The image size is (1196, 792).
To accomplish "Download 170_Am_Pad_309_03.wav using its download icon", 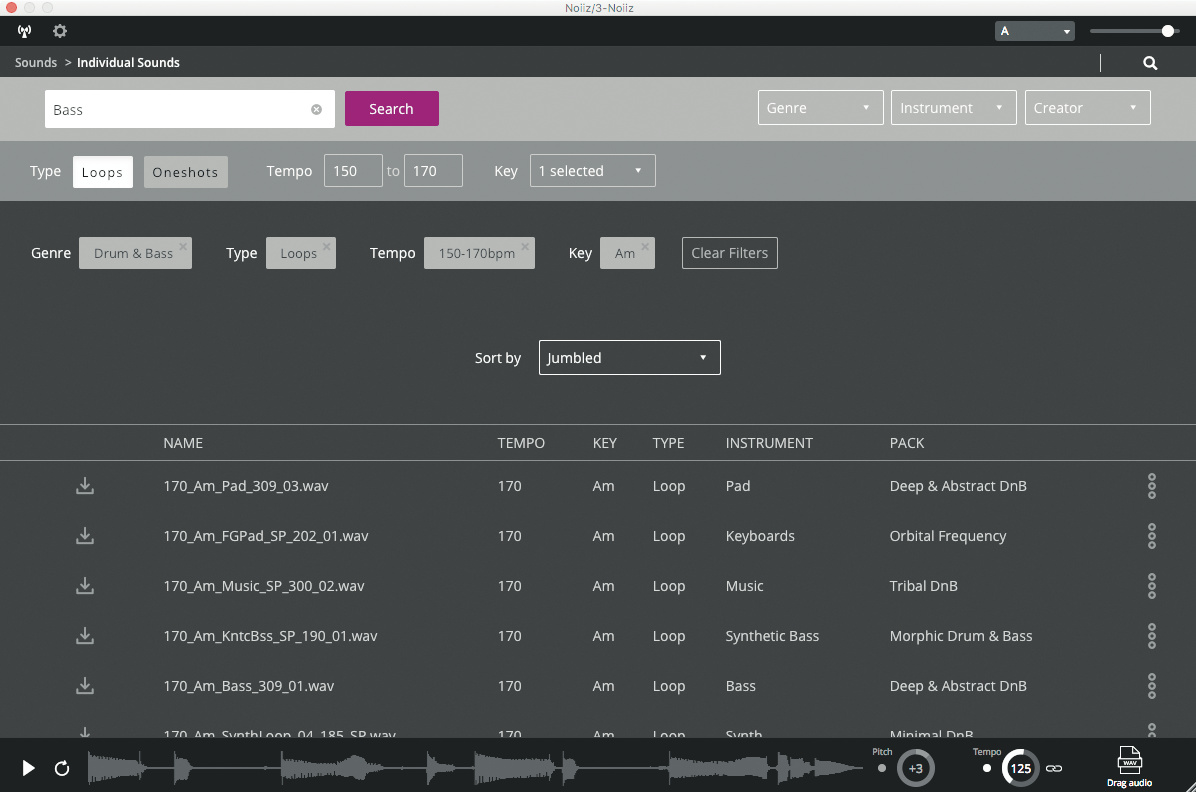I will point(85,486).
